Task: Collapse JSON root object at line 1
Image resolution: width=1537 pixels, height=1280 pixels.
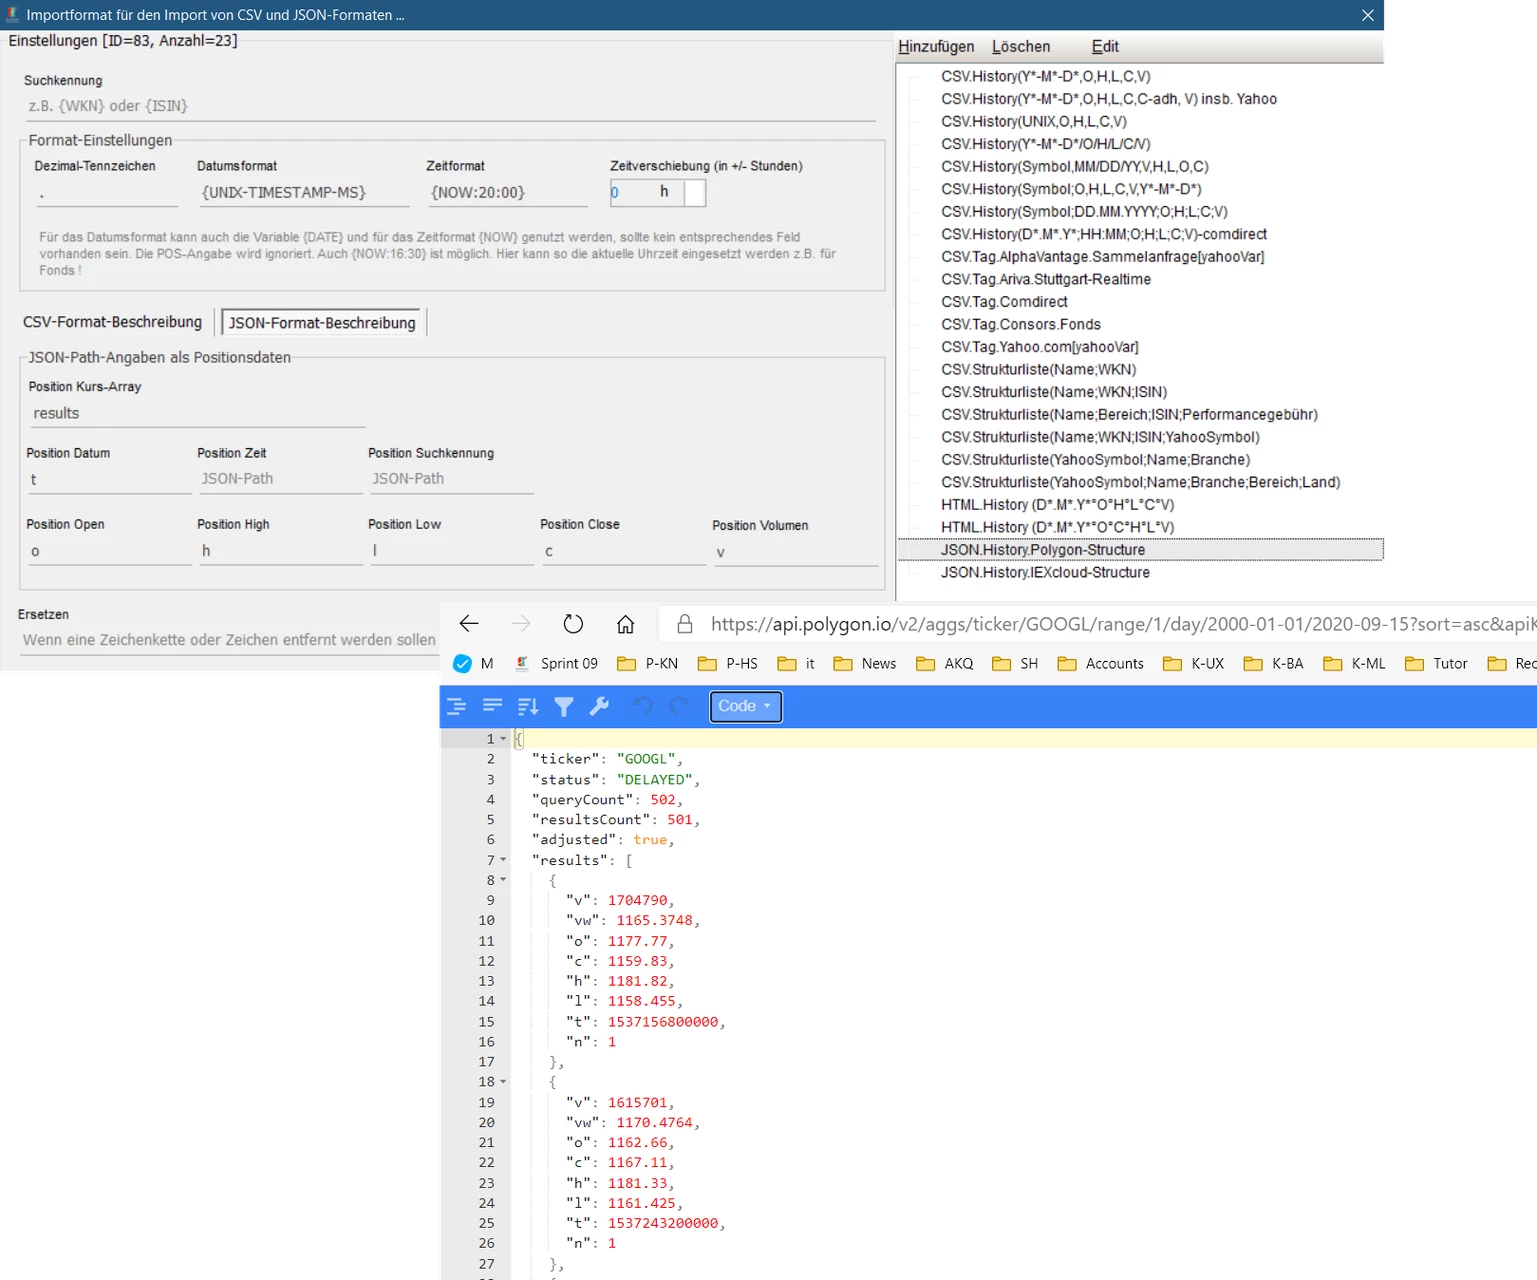Action: (x=503, y=739)
